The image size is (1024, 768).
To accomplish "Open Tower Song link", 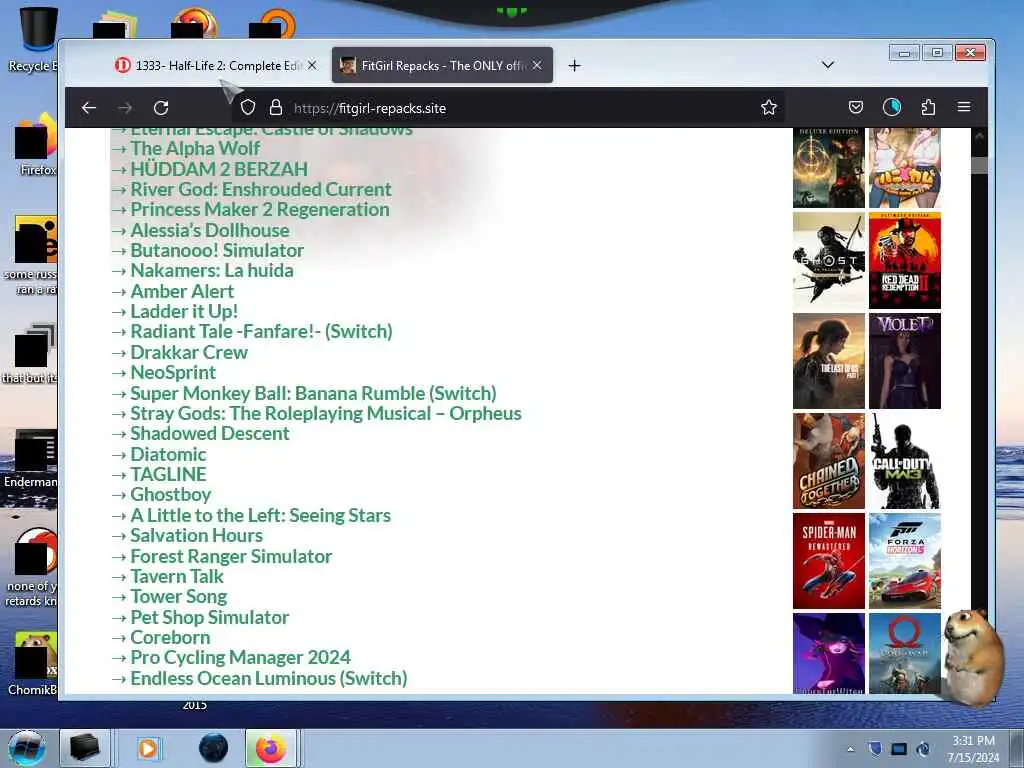I will coord(178,597).
